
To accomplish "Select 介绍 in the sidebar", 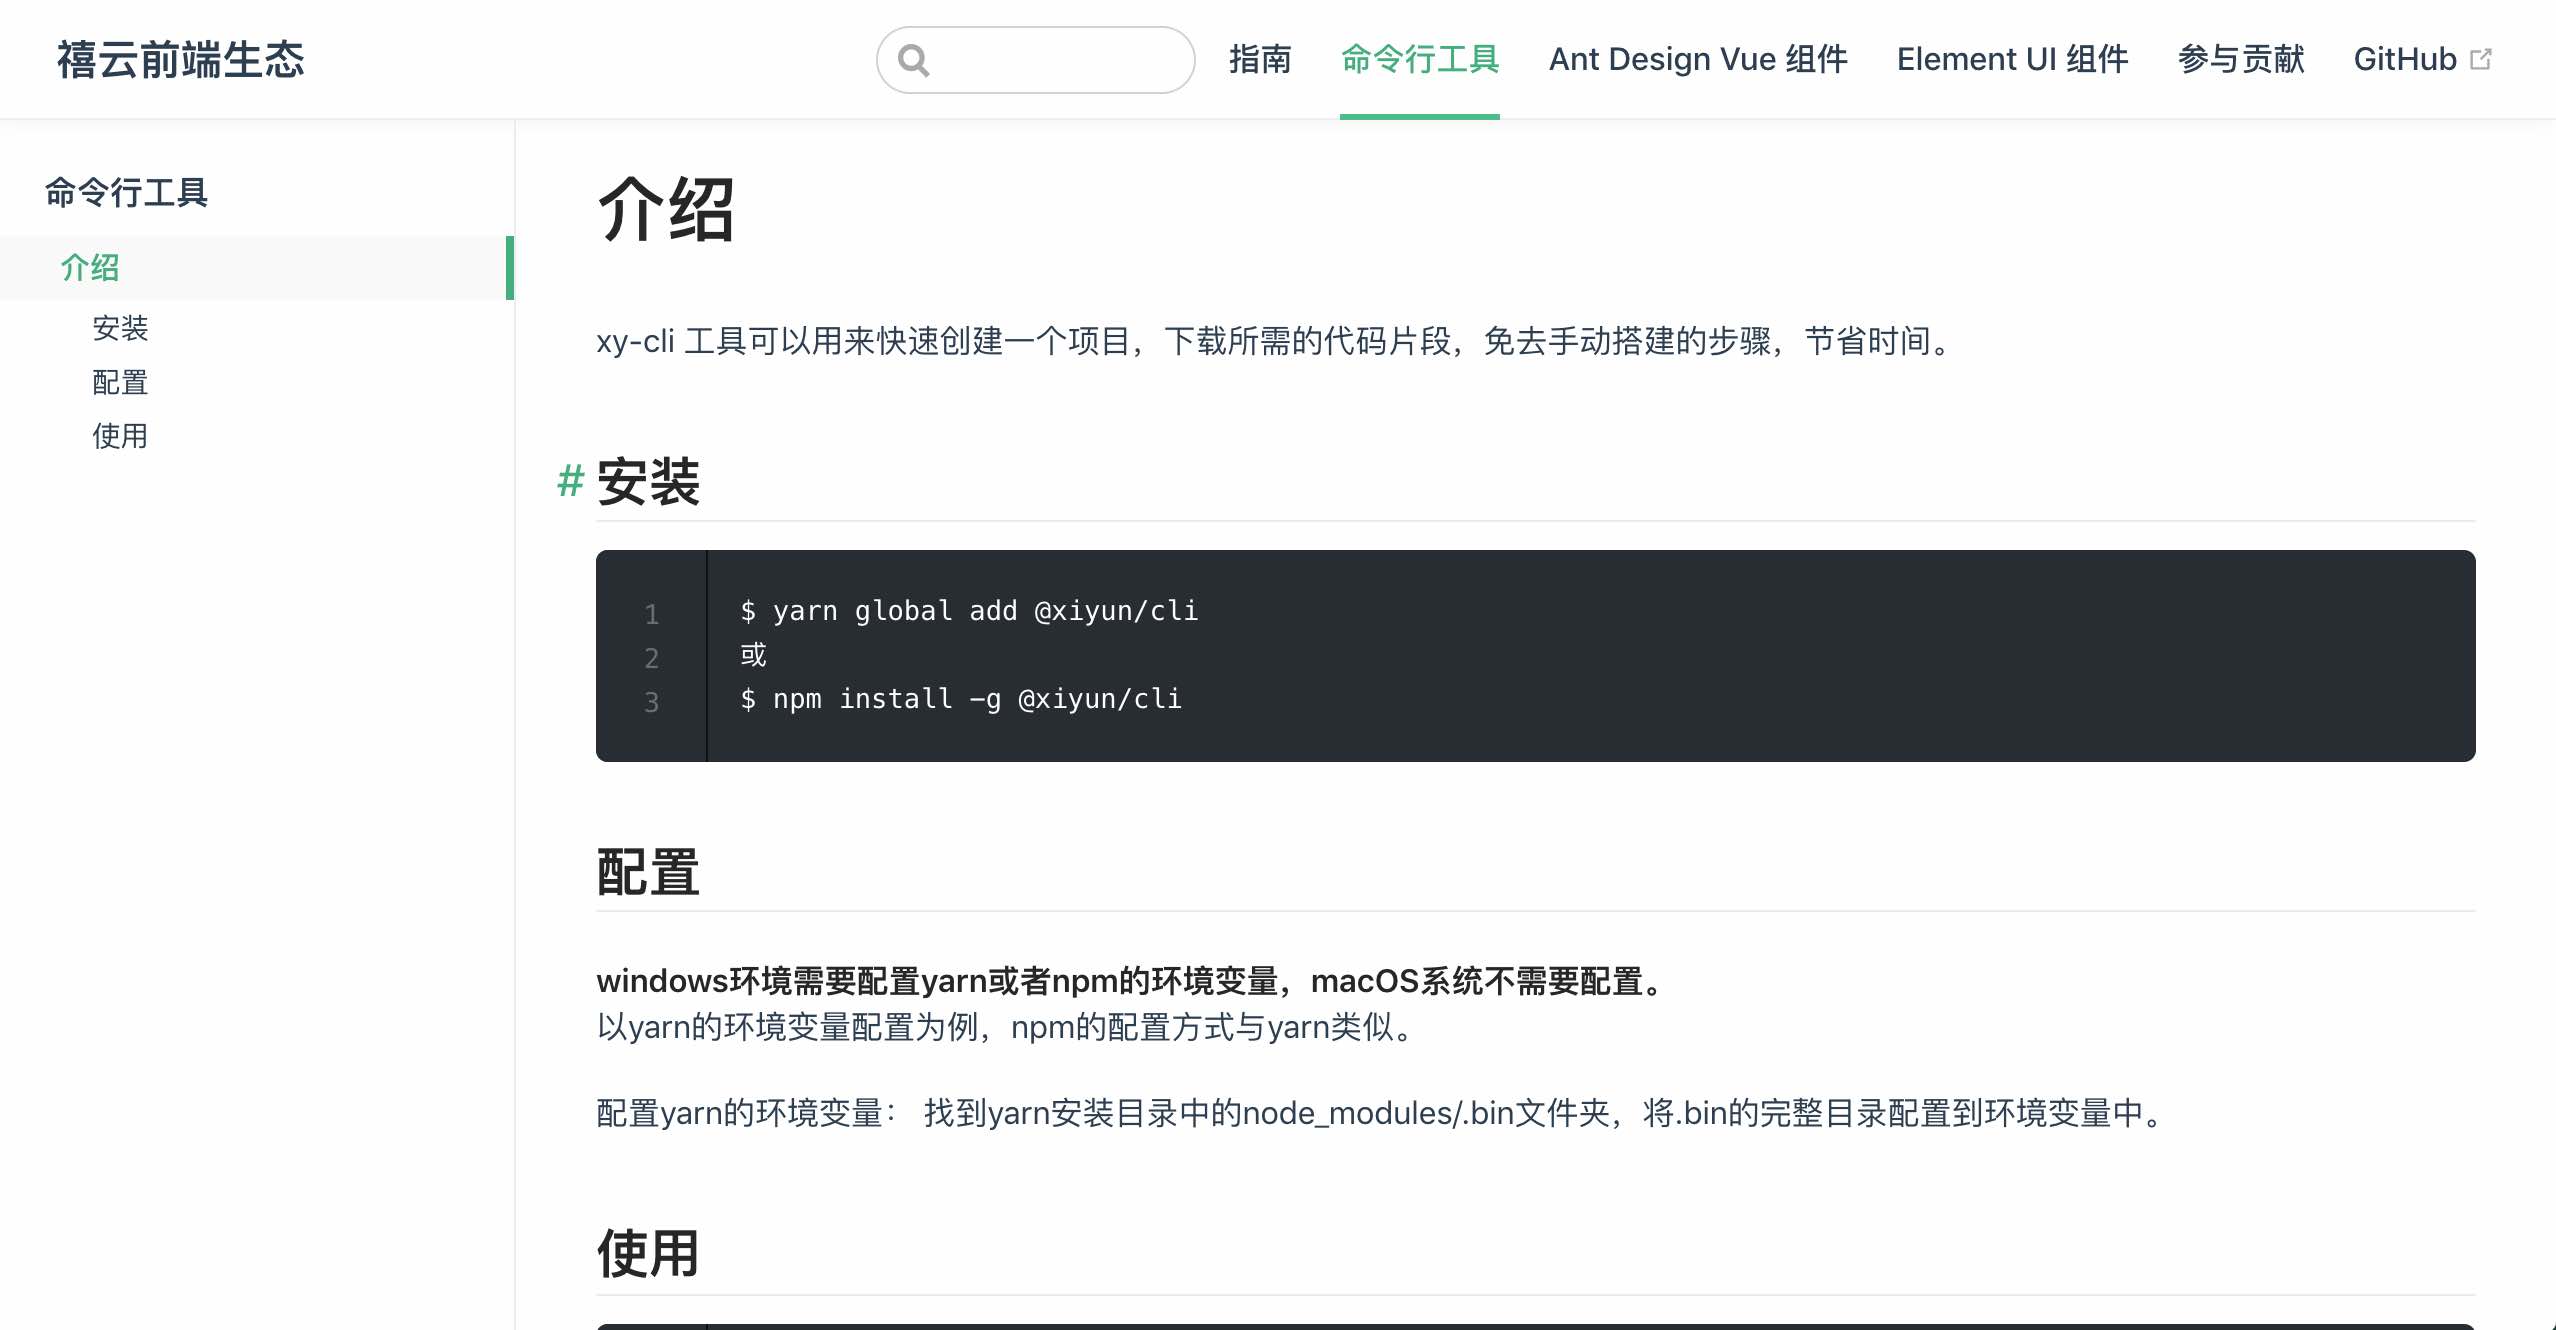I will coord(90,268).
